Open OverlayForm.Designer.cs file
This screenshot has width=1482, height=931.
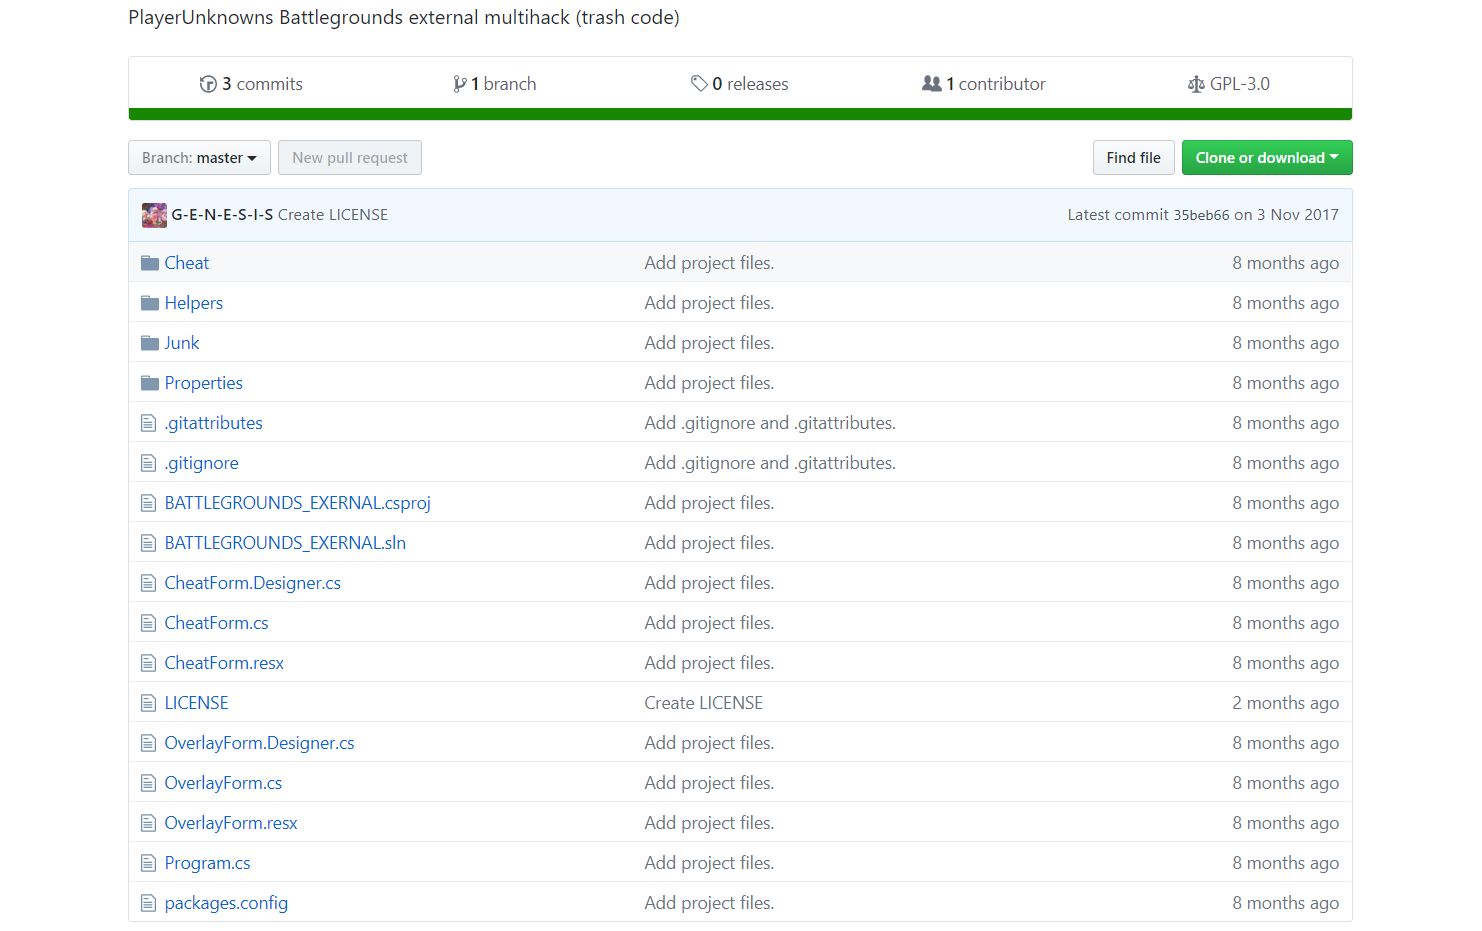pyautogui.click(x=260, y=743)
